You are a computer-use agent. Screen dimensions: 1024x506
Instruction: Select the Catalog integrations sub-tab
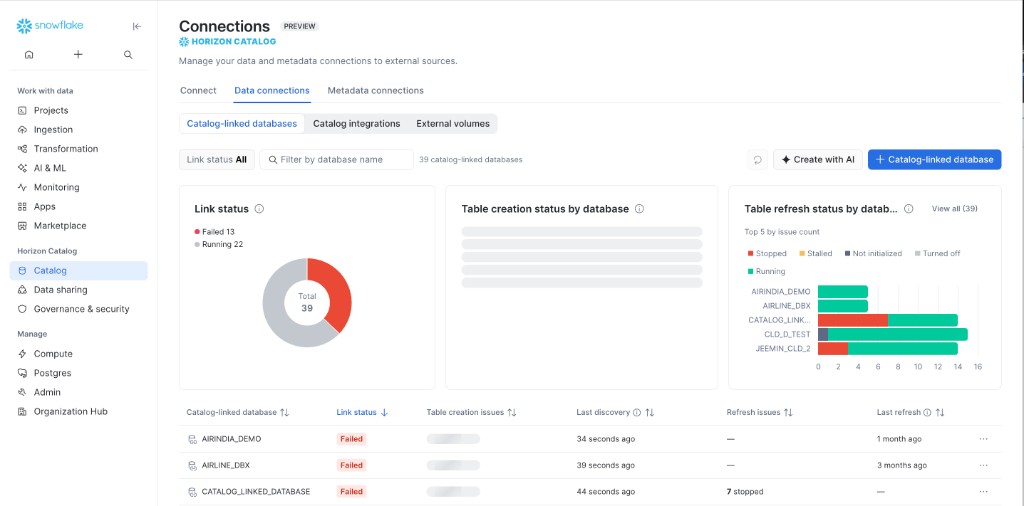(x=357, y=123)
